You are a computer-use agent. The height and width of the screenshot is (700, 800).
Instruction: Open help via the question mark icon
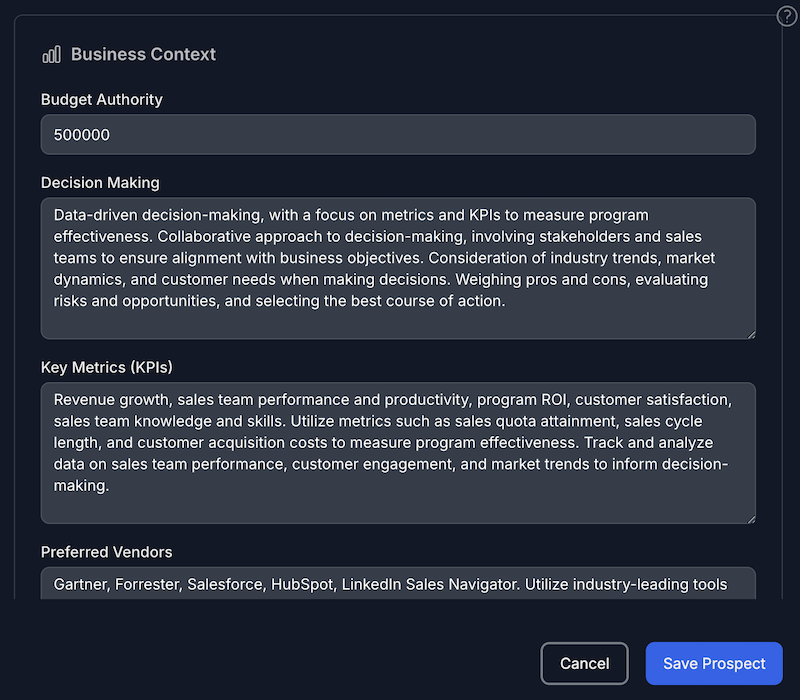pyautogui.click(x=787, y=16)
